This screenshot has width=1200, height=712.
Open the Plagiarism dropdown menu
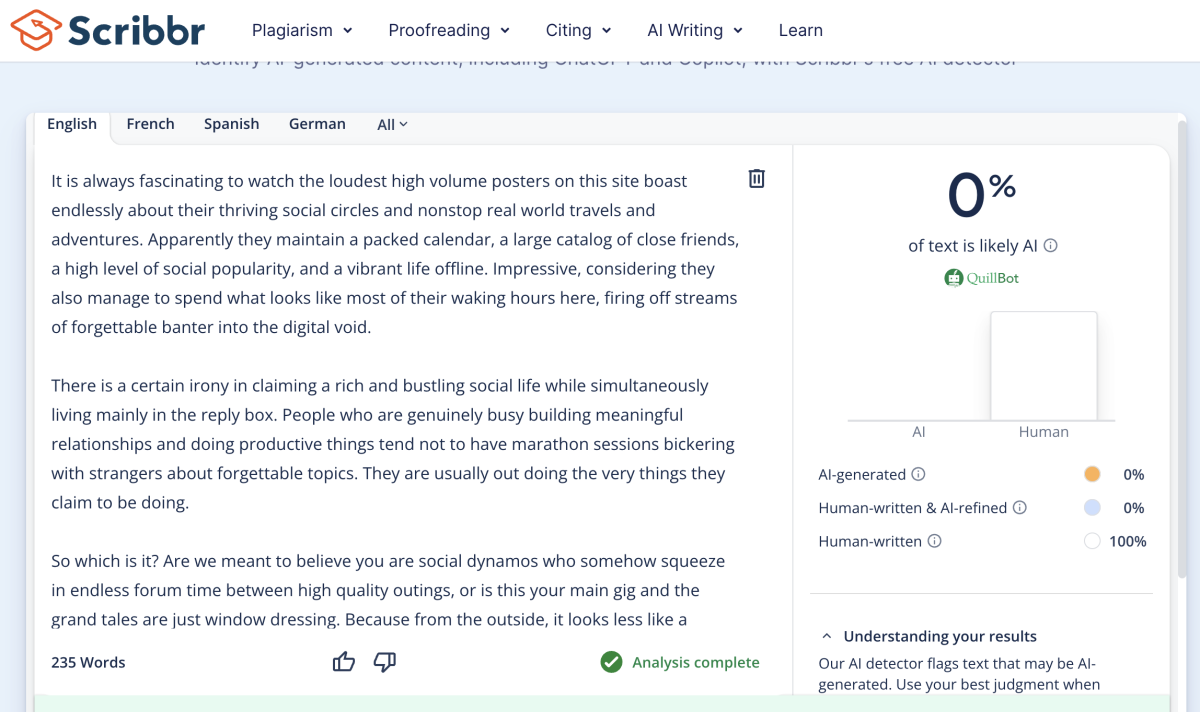pos(302,30)
